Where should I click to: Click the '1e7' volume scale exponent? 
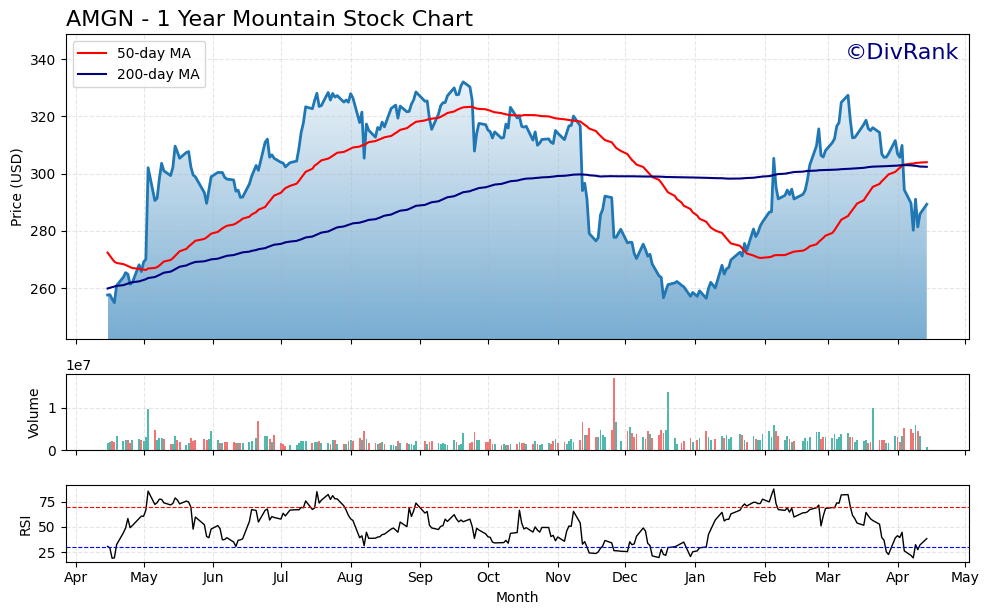(78, 366)
